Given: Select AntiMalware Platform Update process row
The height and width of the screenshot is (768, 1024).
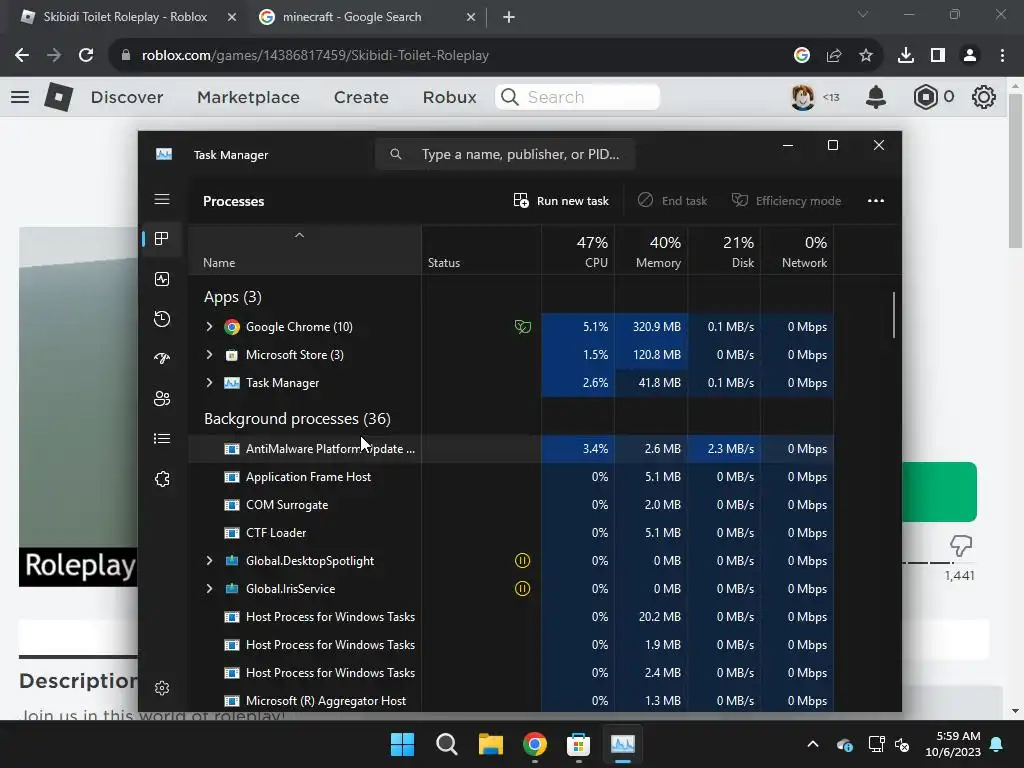Looking at the screenshot, I should click(511, 449).
